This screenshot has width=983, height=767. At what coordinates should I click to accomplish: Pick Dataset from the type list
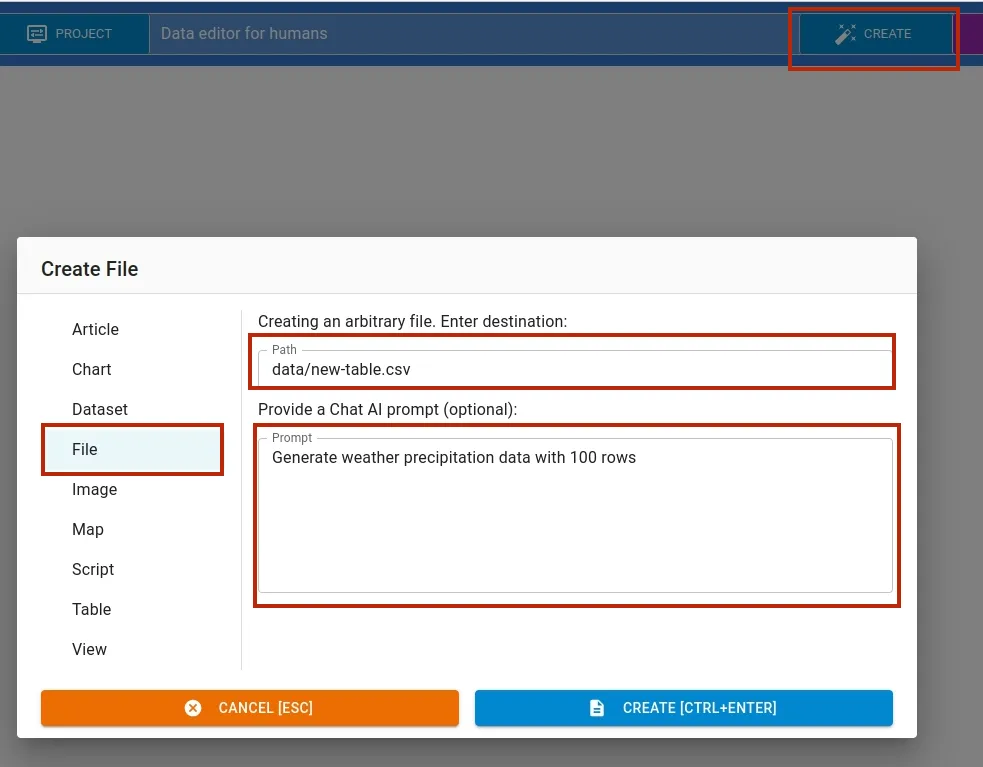pyautogui.click(x=100, y=410)
